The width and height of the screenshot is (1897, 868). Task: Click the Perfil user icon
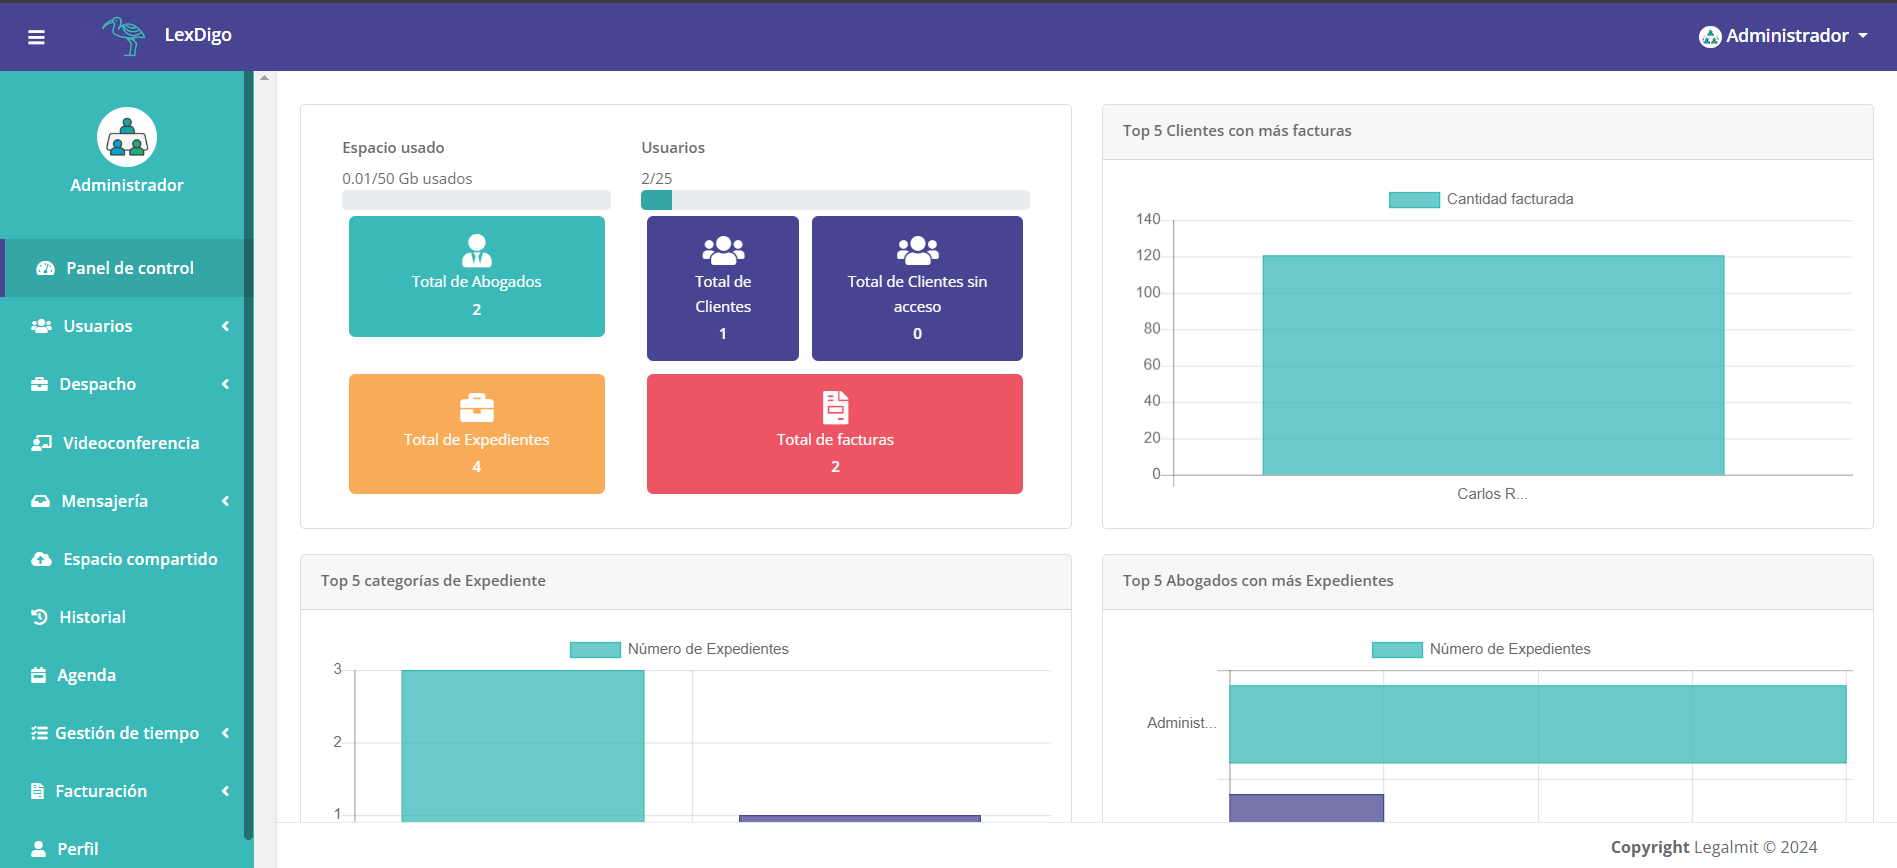point(39,849)
